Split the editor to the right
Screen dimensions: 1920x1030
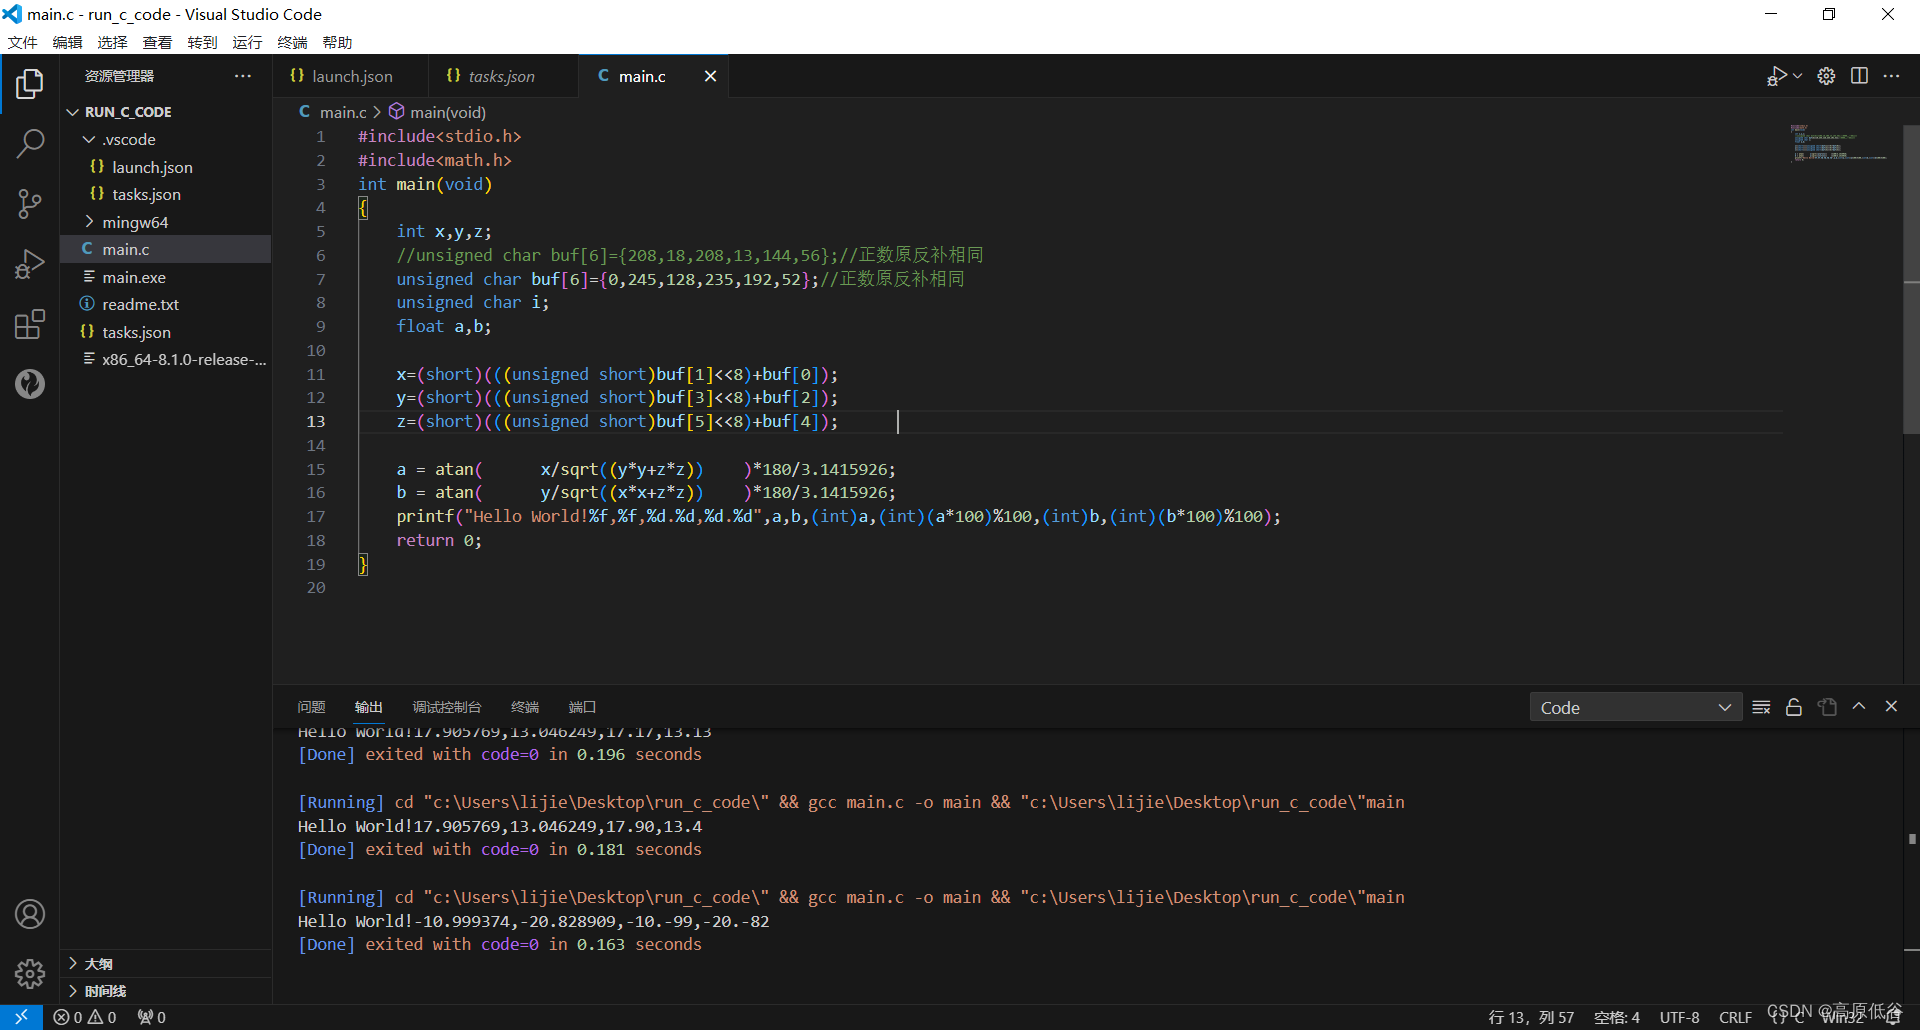pos(1859,76)
